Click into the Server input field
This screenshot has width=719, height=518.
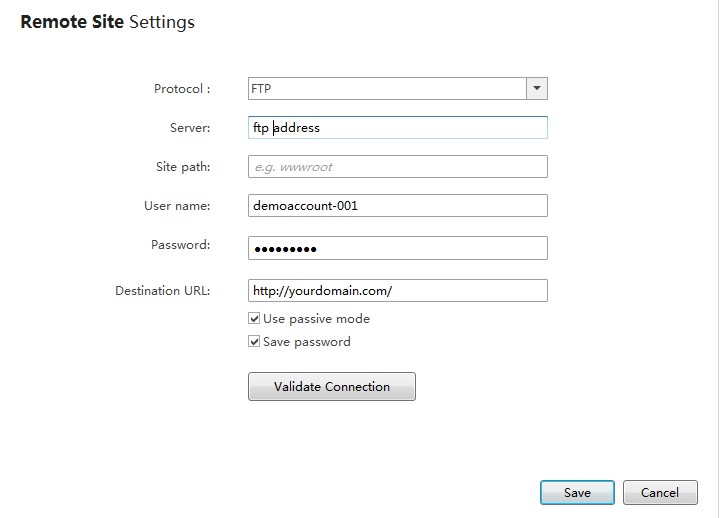click(397, 127)
